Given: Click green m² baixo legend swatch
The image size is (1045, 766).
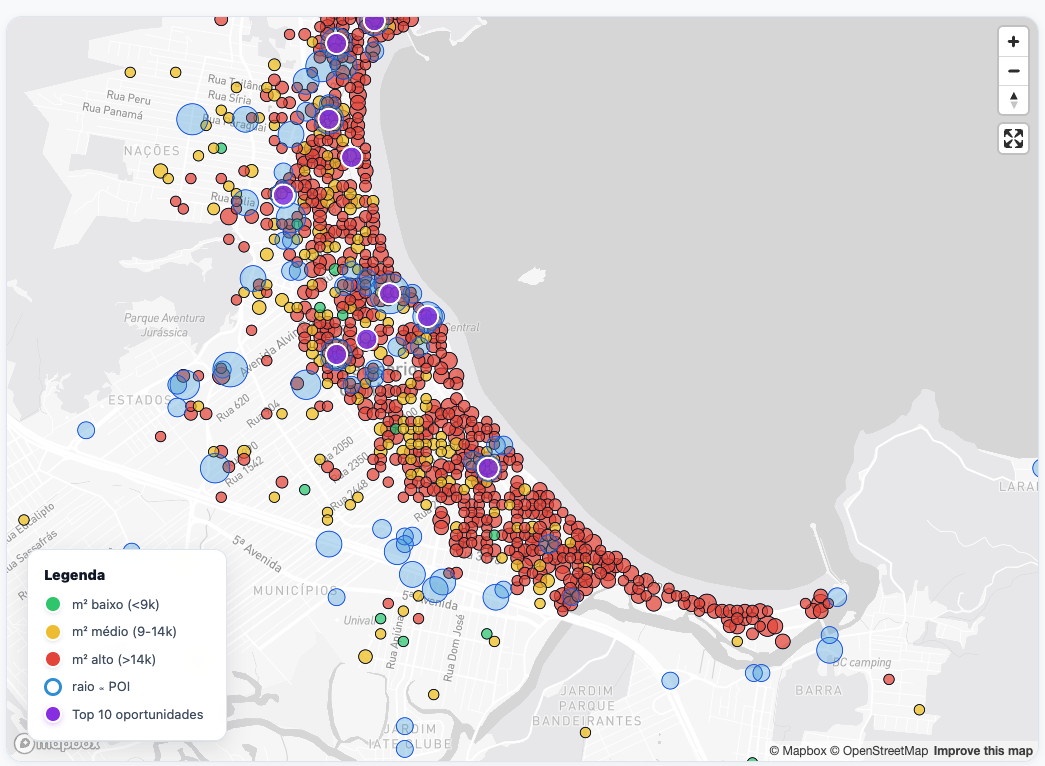Looking at the screenshot, I should coord(53,605).
